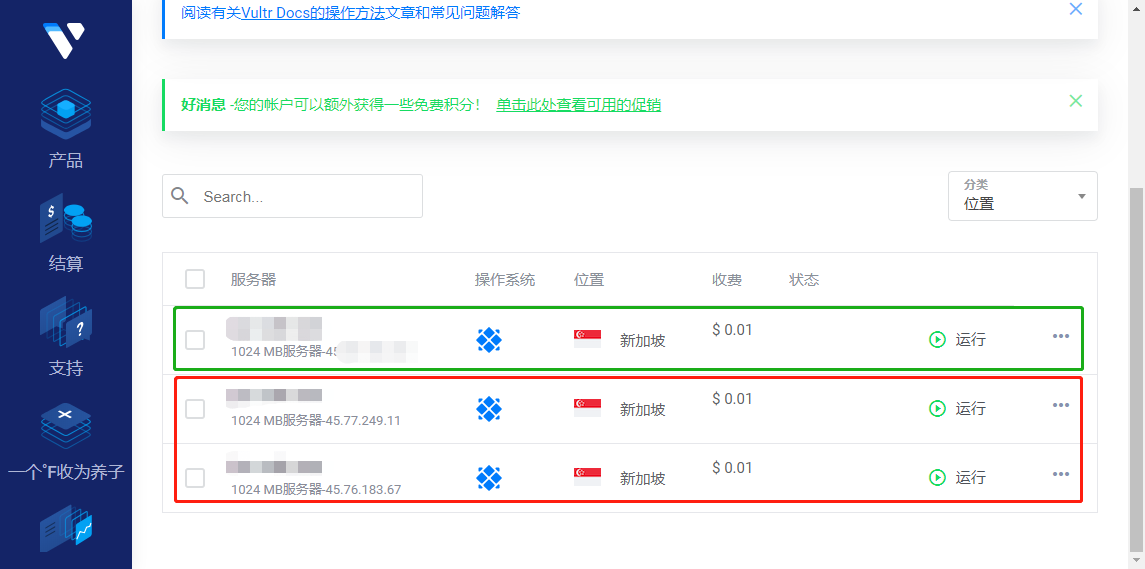Click the 单击此处查看可用的促销 link
The image size is (1145, 569).
[x=578, y=105]
